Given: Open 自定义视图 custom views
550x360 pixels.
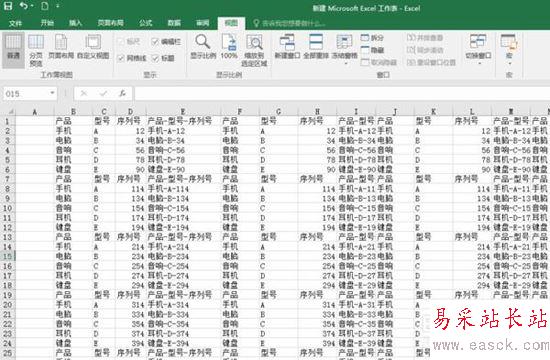Looking at the screenshot, I should click(x=93, y=47).
